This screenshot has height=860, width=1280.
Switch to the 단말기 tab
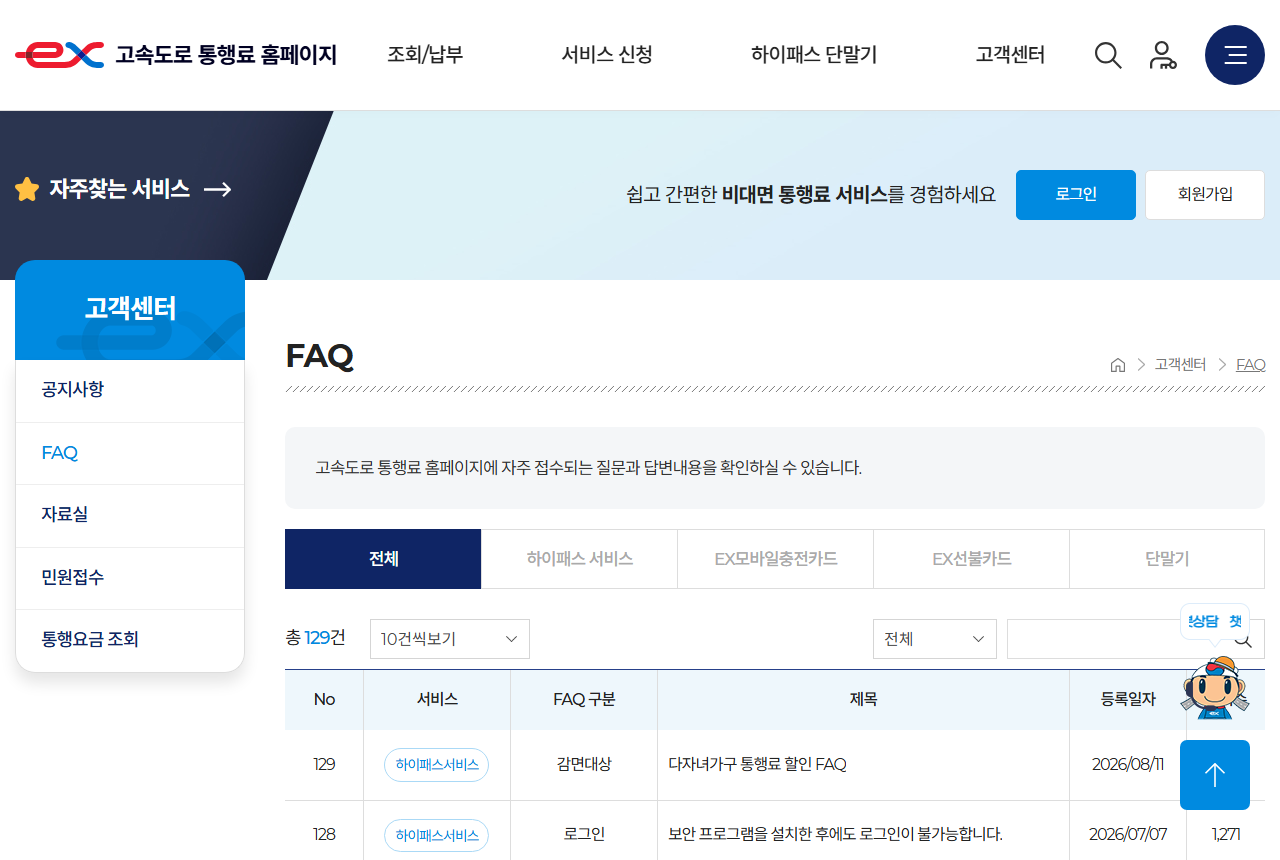1167,559
